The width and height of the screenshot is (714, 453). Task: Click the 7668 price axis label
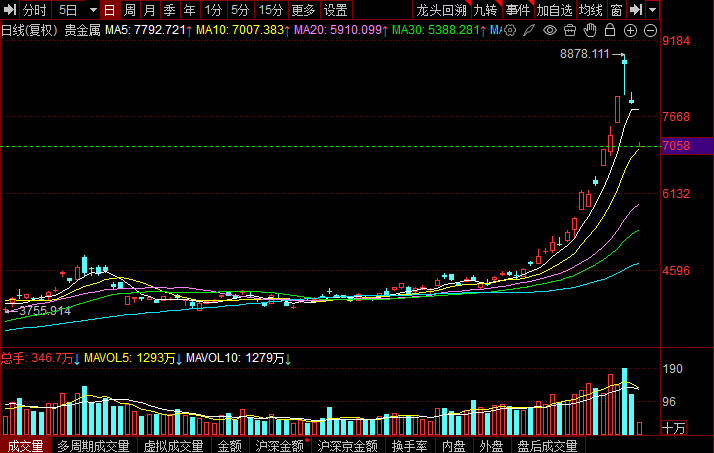(x=676, y=117)
